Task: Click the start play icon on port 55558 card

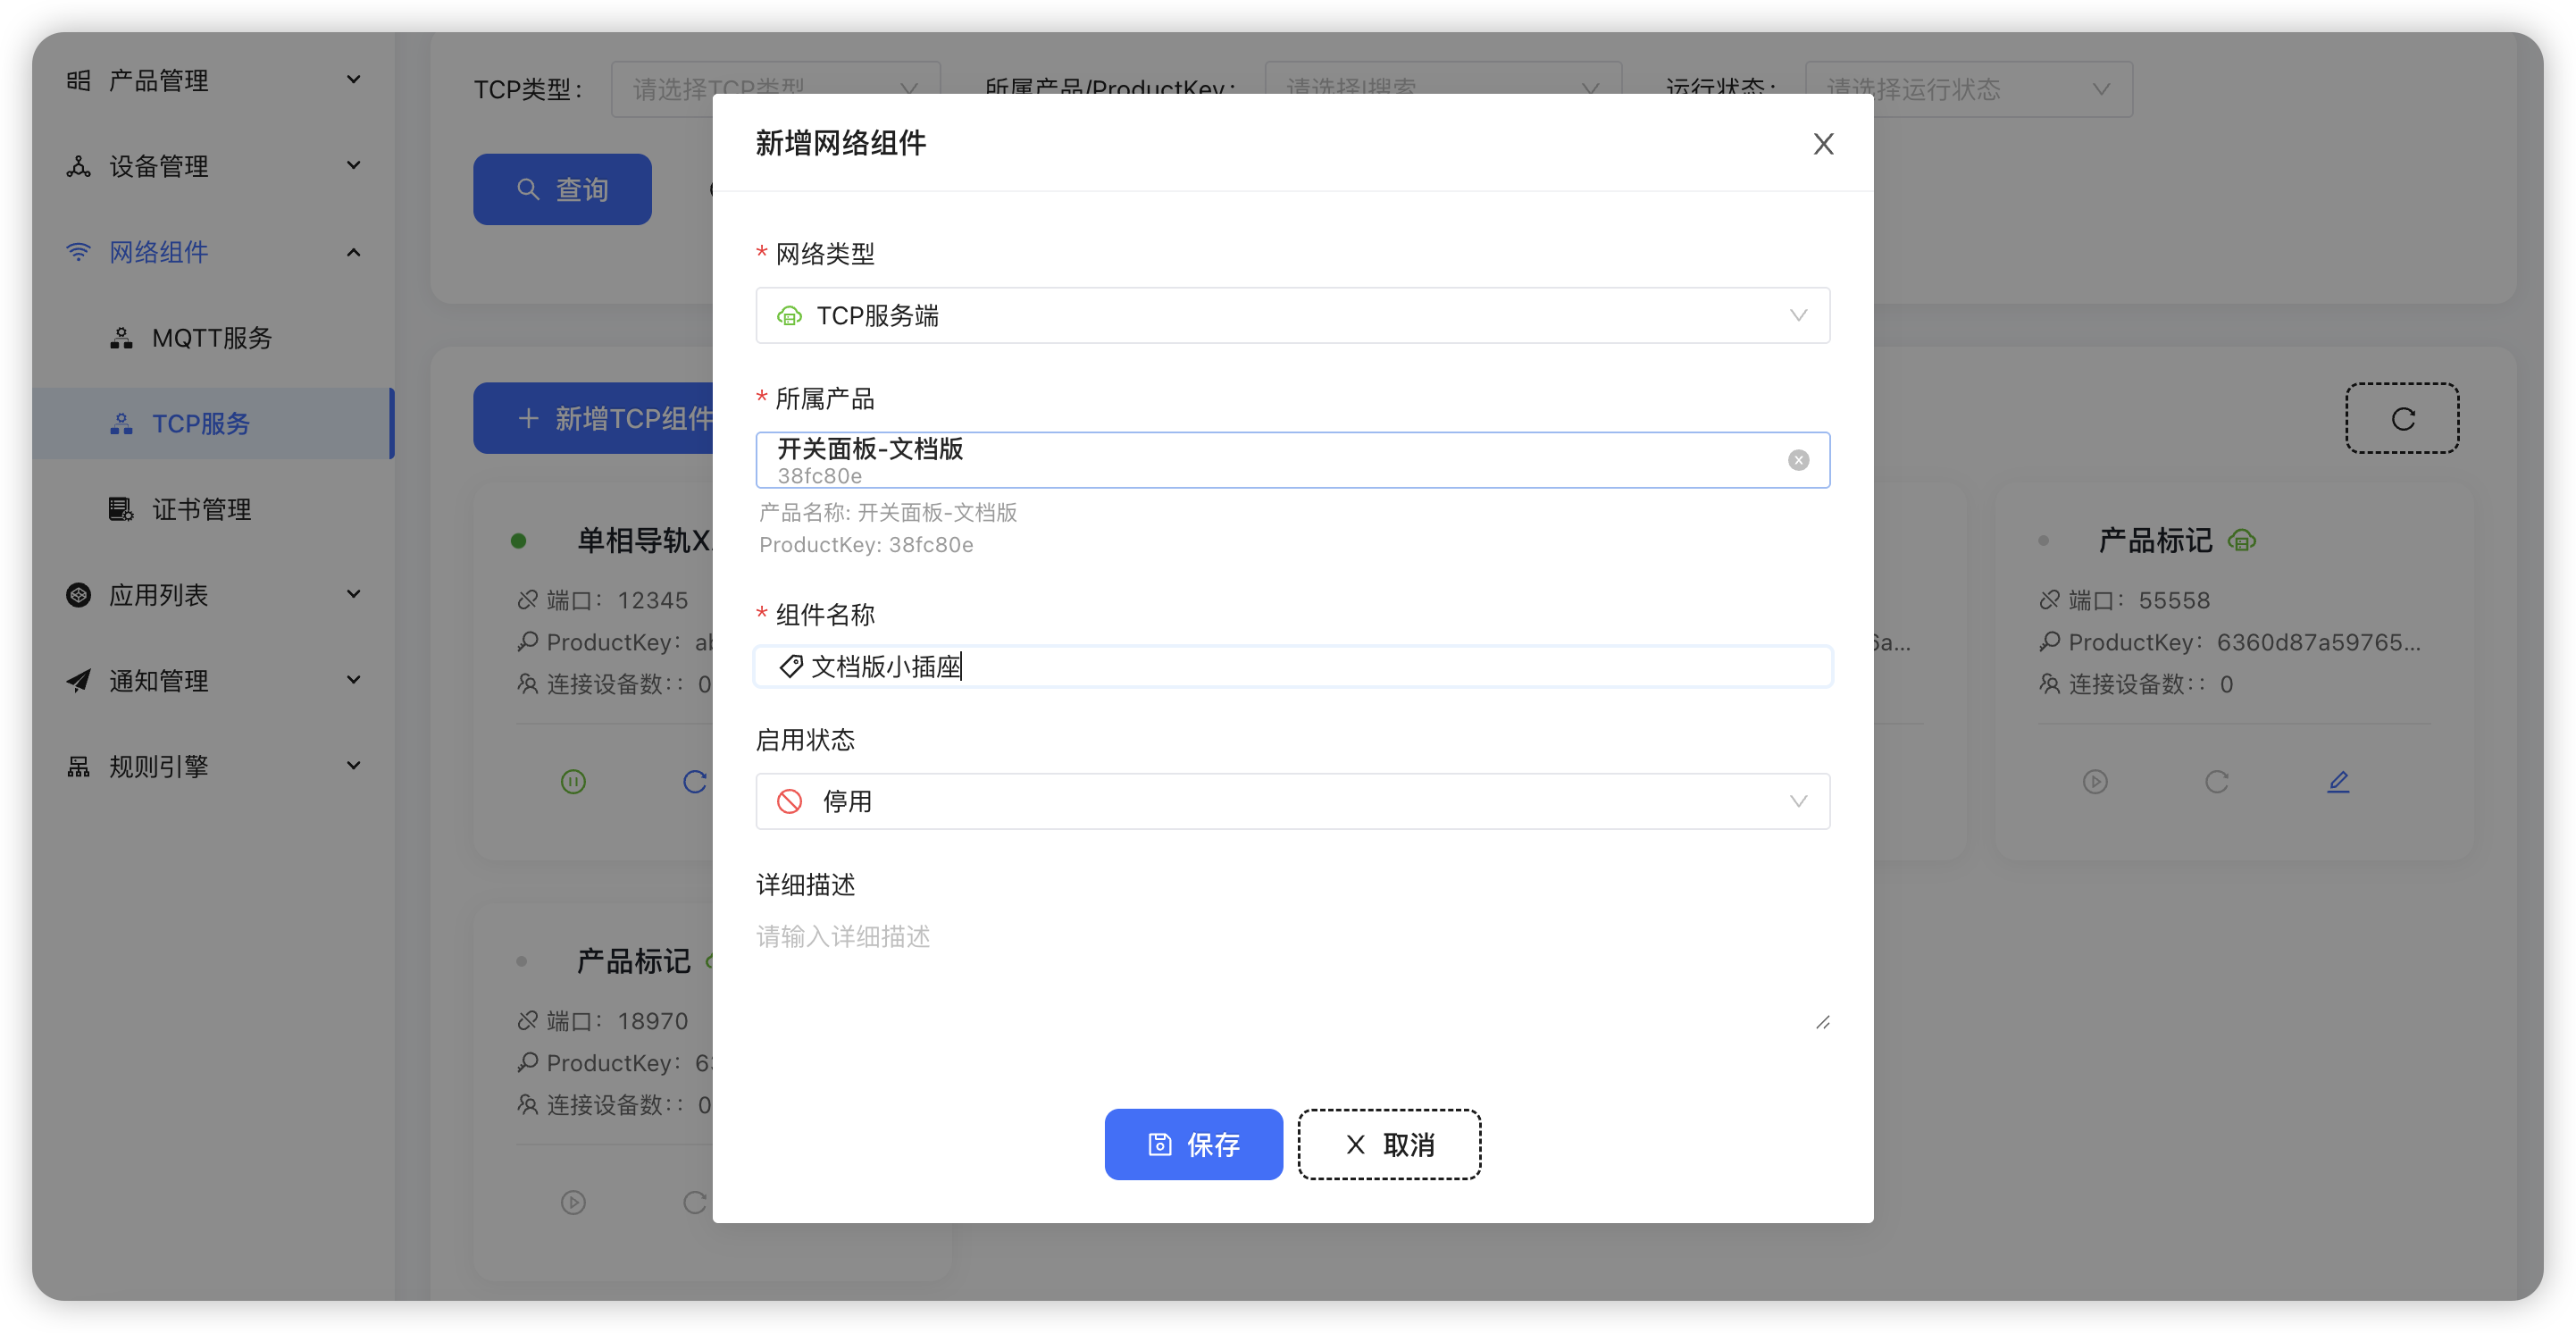Action: click(x=2095, y=781)
